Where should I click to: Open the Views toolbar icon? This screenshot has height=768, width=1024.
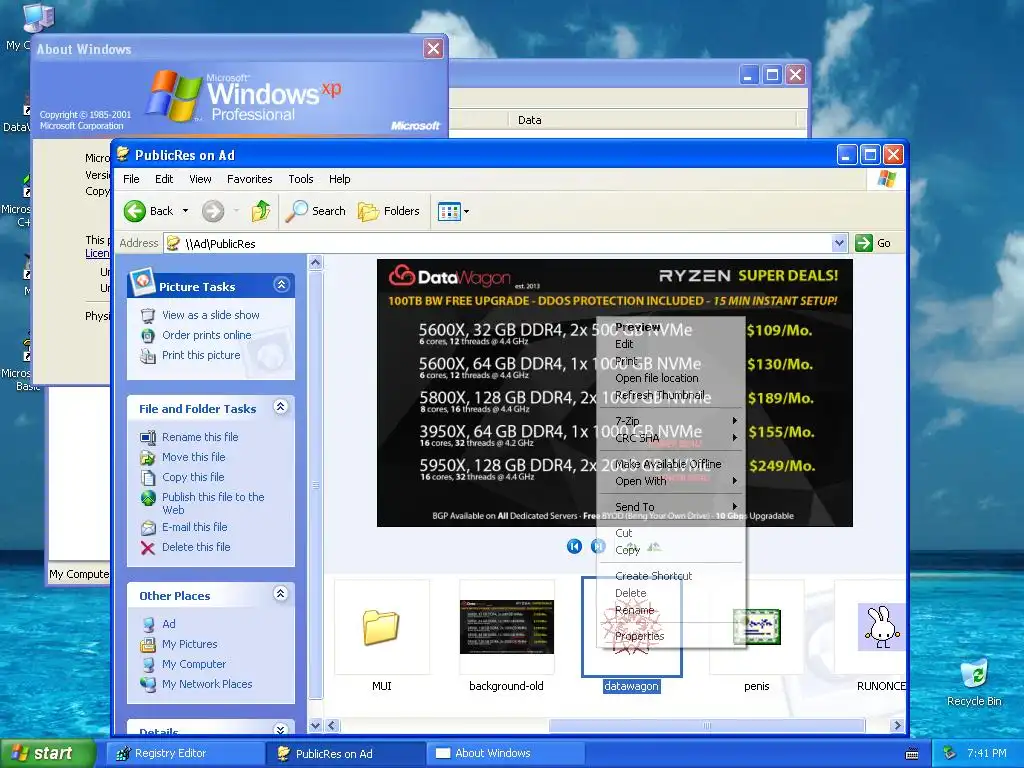(449, 211)
